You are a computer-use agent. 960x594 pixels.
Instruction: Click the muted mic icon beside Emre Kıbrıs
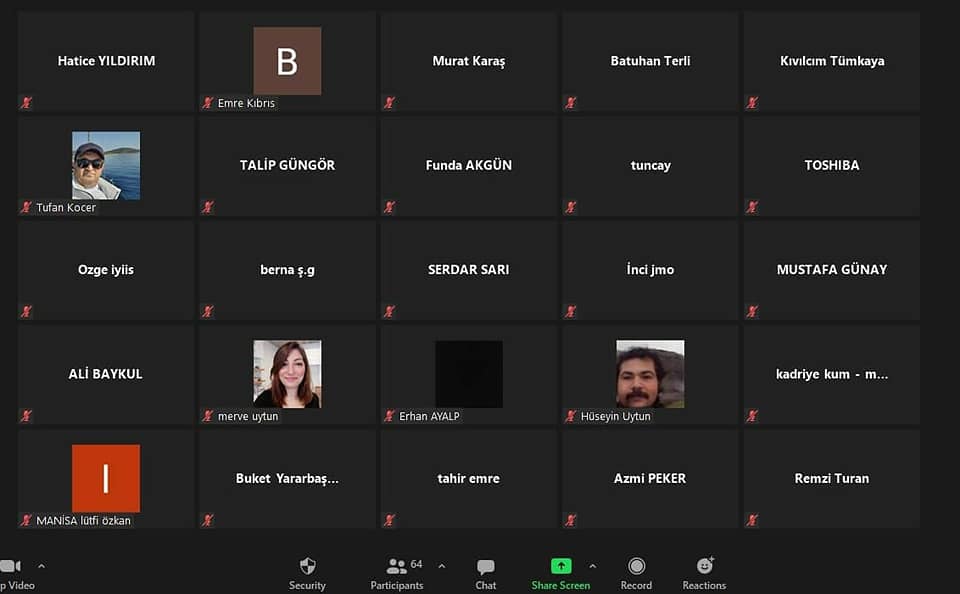click(x=208, y=103)
